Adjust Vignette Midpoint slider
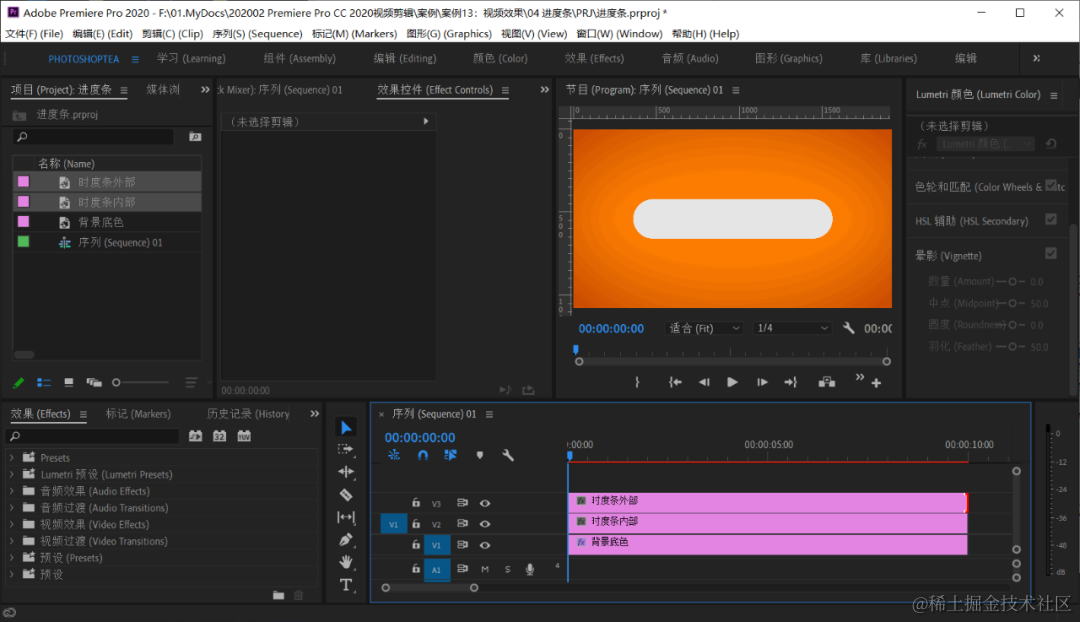This screenshot has height=622, width=1080. (1012, 304)
